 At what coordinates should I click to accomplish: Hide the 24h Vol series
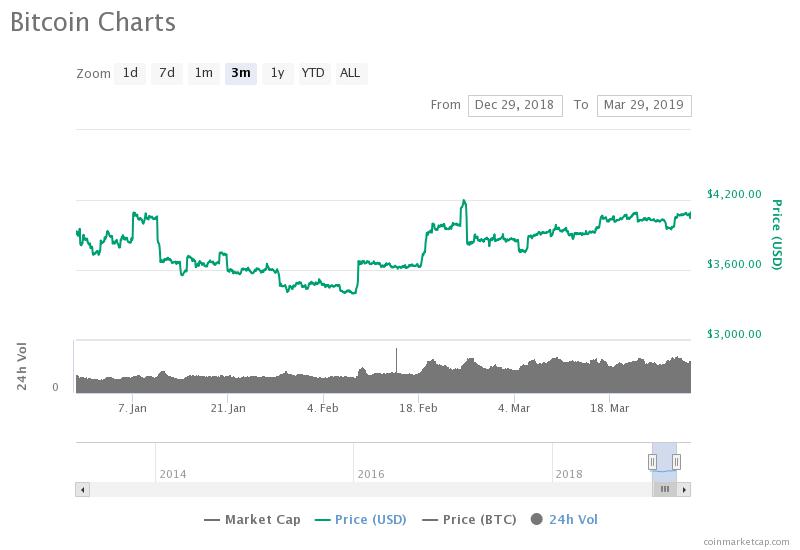pyautogui.click(x=564, y=519)
